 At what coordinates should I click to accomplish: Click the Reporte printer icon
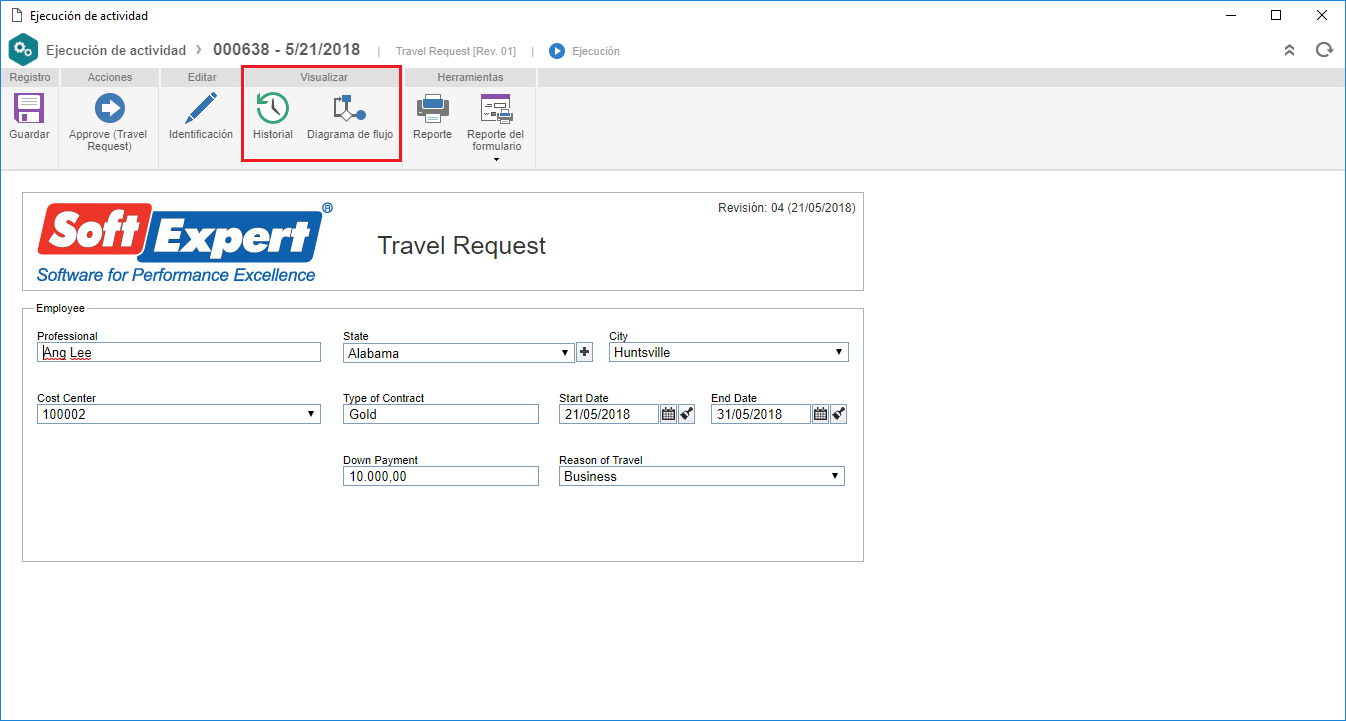point(432,108)
